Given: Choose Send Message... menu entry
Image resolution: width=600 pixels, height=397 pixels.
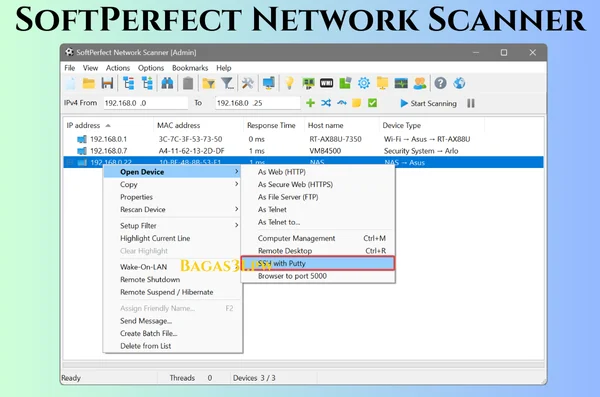Looking at the screenshot, I should point(172,321).
